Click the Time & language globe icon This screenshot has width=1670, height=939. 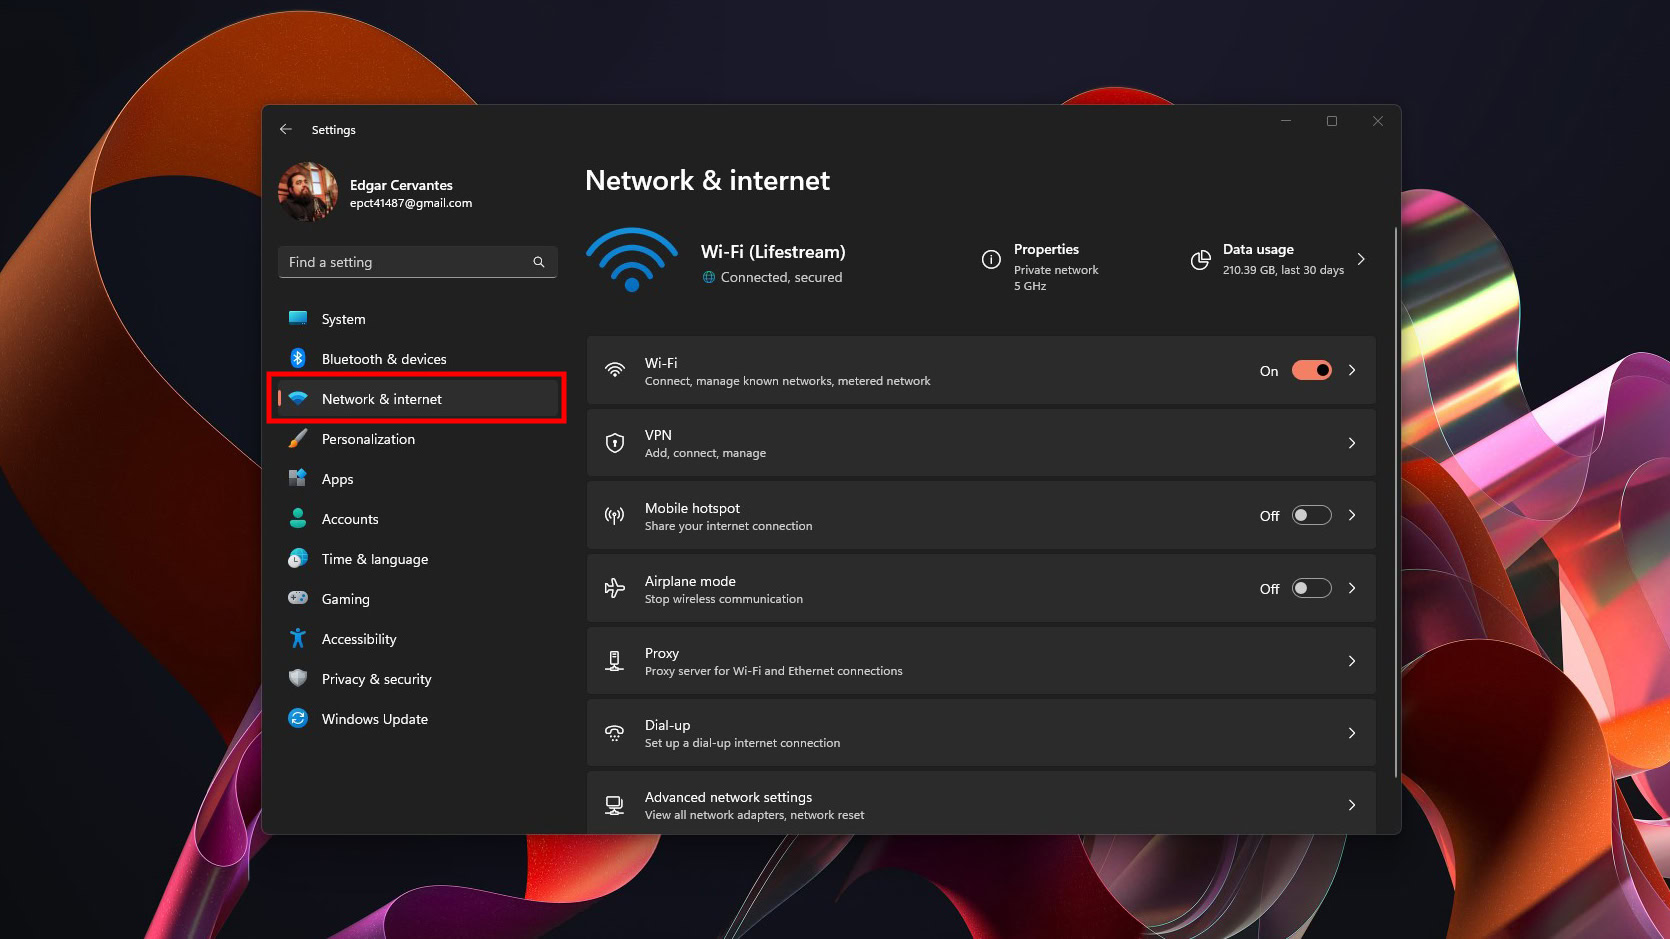(298, 558)
